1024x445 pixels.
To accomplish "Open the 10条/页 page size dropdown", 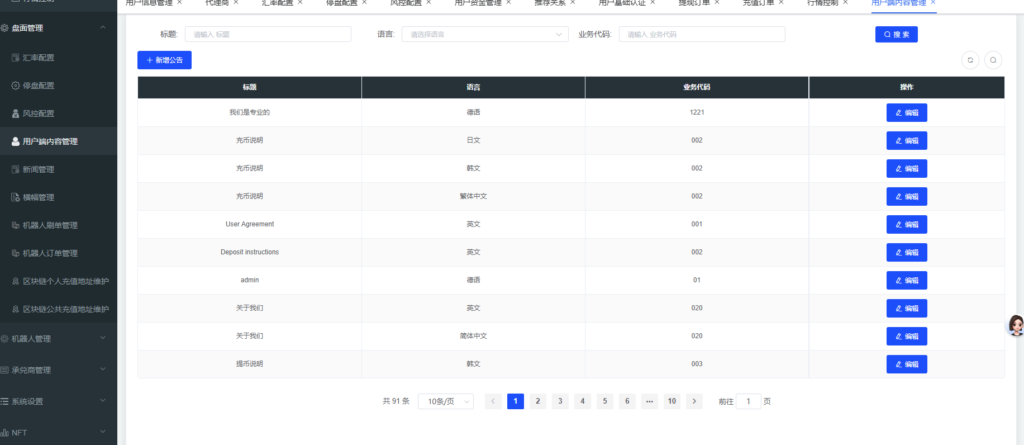I will [x=446, y=401].
